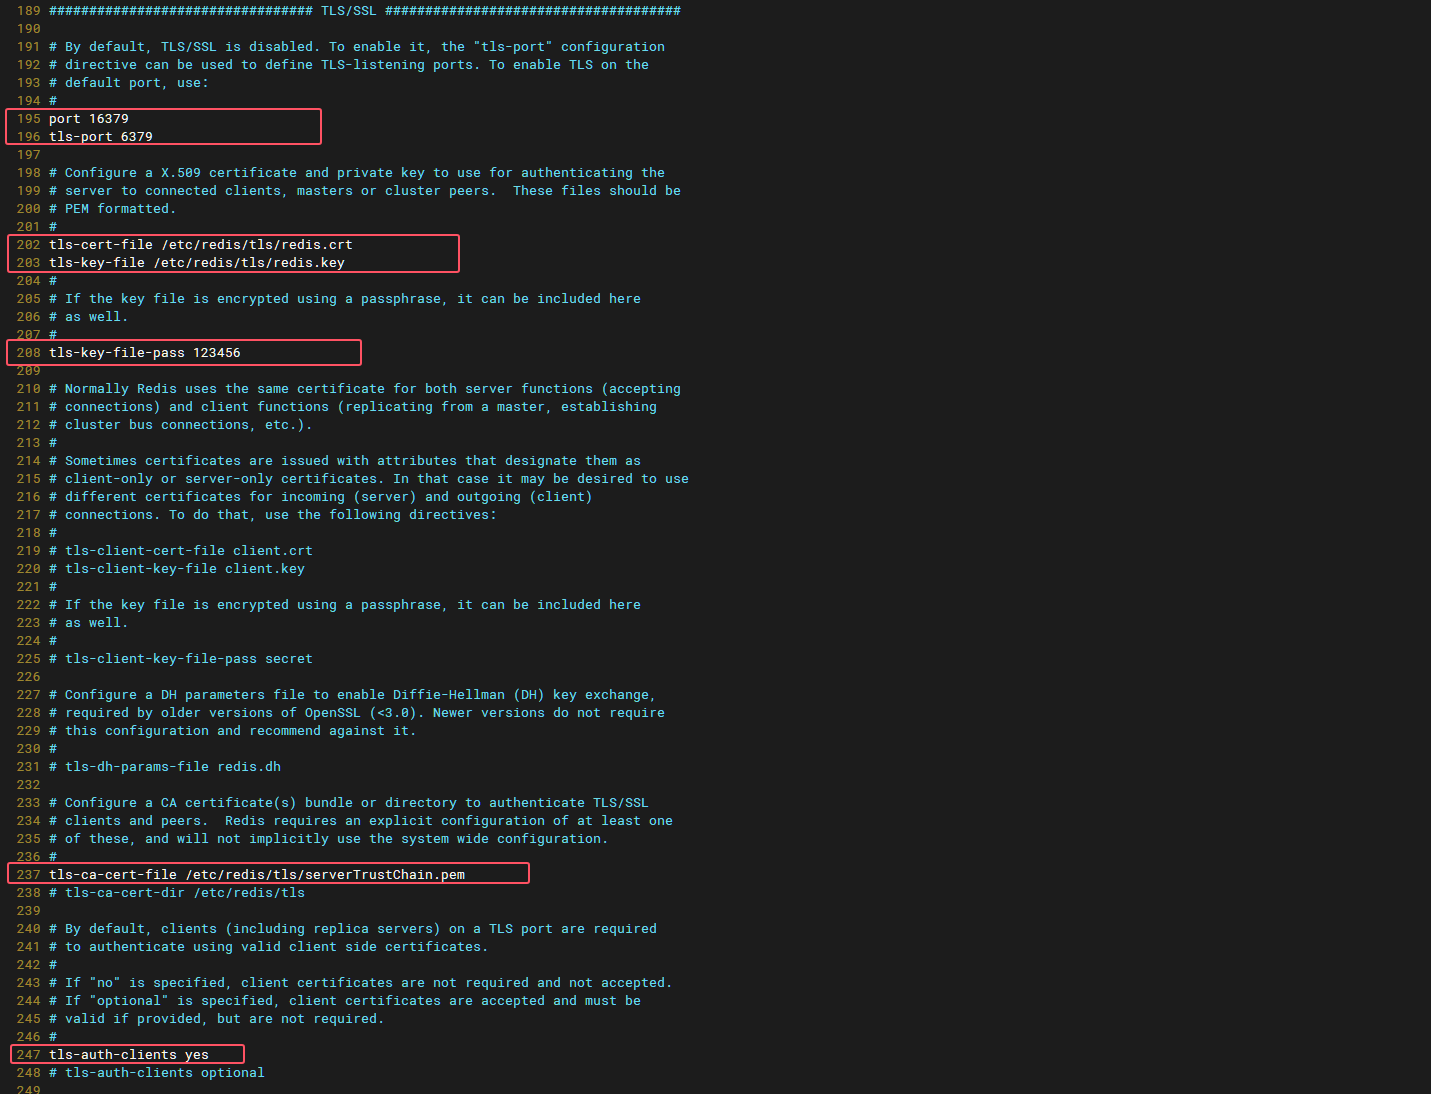Screen dimensions: 1431x1094
Task: Click line number 195 in the gutter
Action: [28, 119]
